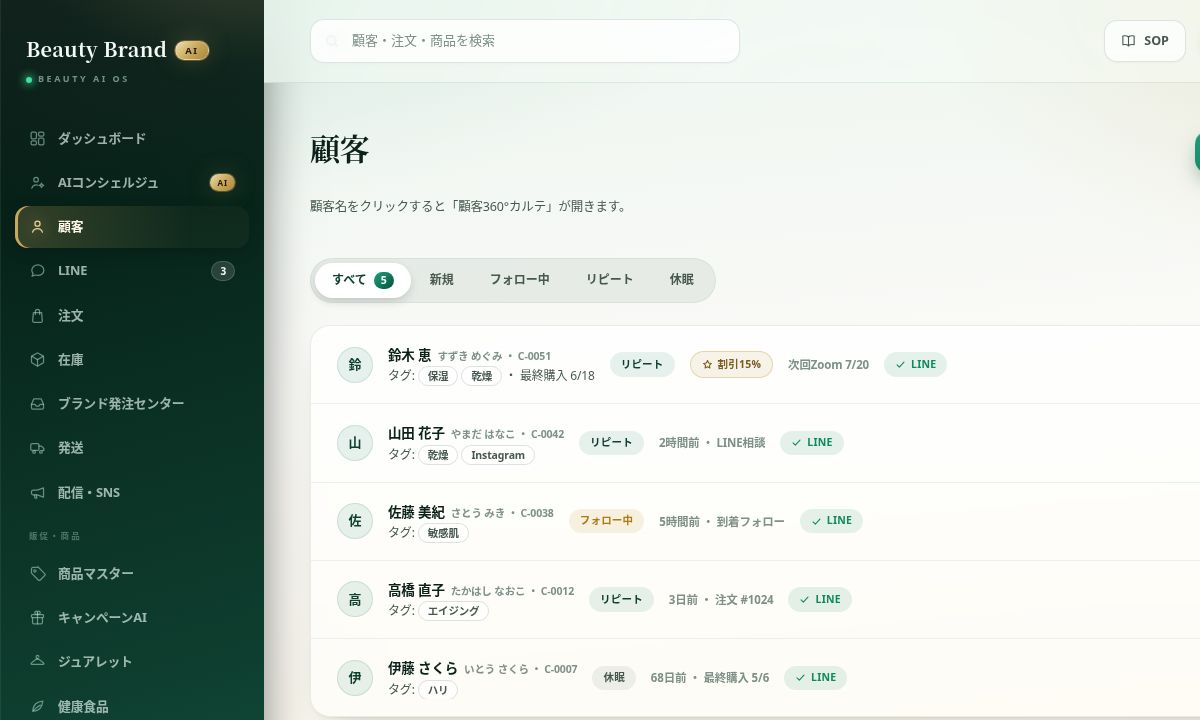The image size is (1200, 720).
Task: Switch to the 休眠 tab
Action: pyautogui.click(x=681, y=280)
